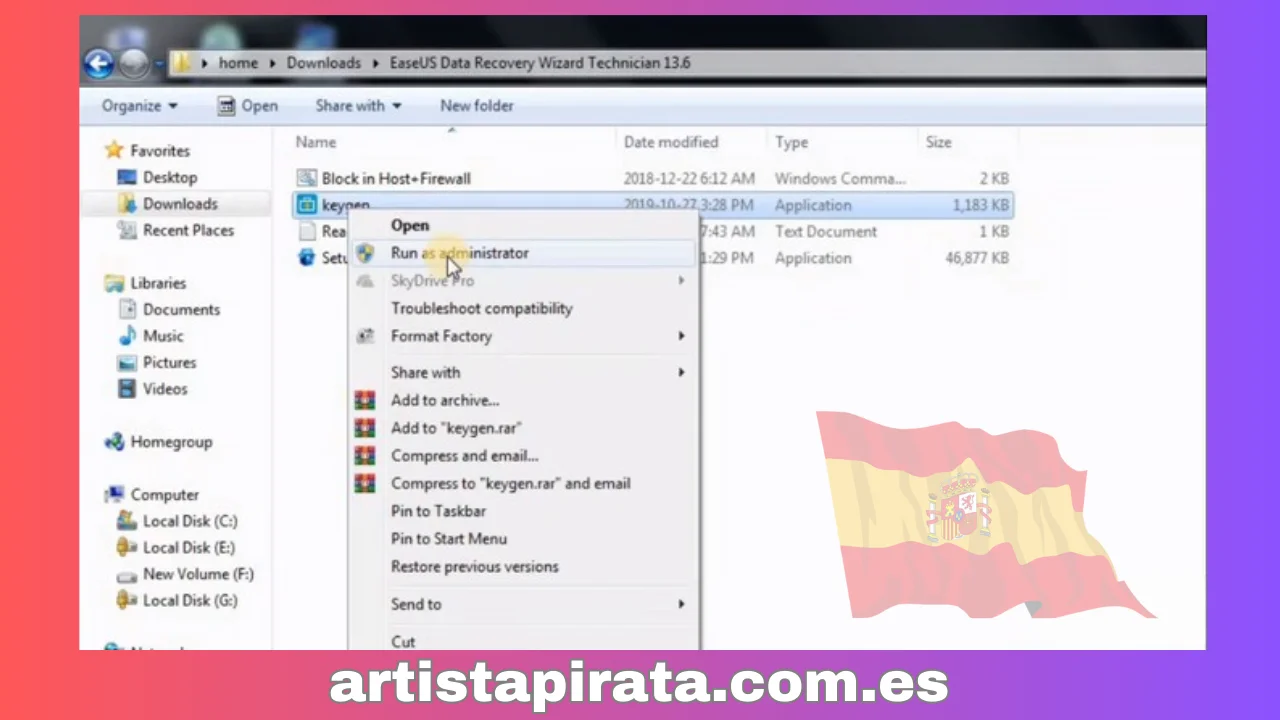This screenshot has height=720, width=1280.
Task: Open the Share with toolbar dropdown
Action: tap(358, 106)
